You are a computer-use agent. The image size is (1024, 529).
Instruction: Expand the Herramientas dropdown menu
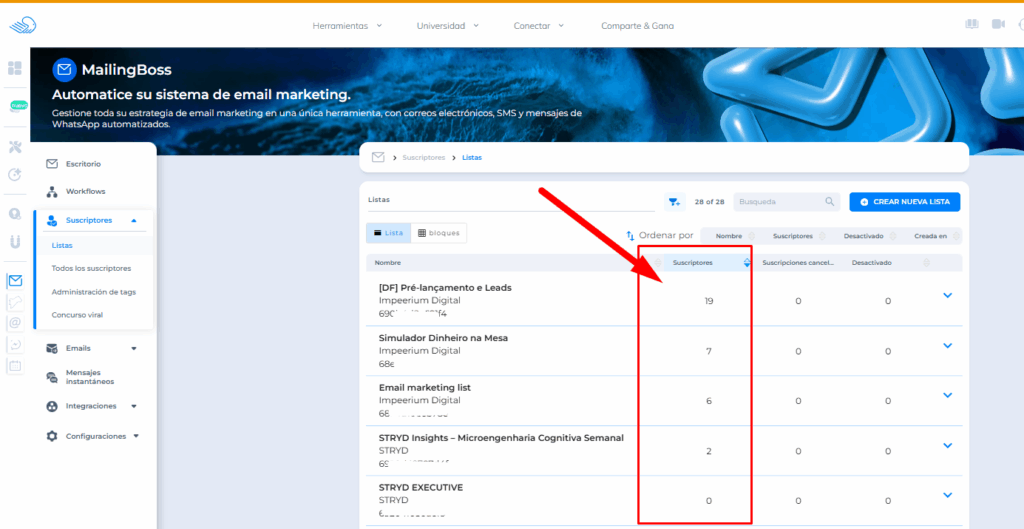point(347,26)
